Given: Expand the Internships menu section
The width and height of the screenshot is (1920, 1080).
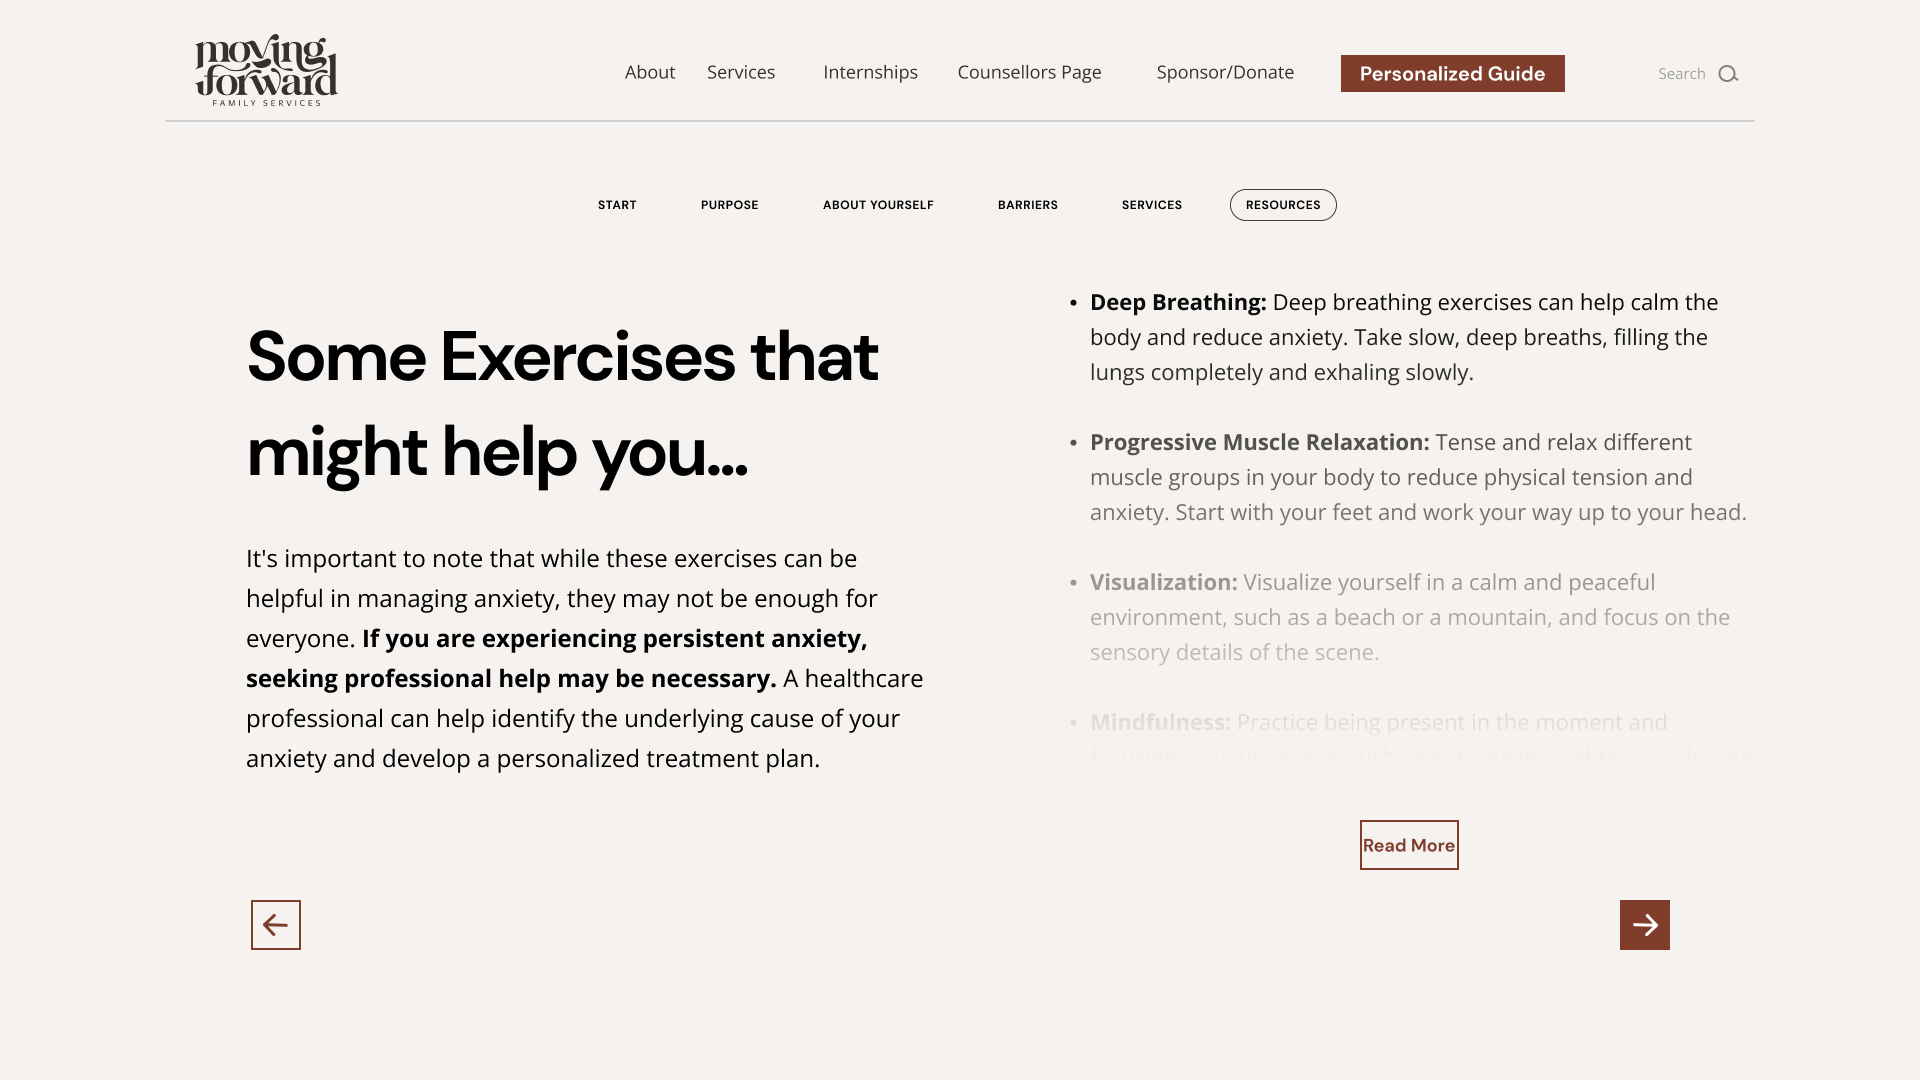Looking at the screenshot, I should pos(870,71).
